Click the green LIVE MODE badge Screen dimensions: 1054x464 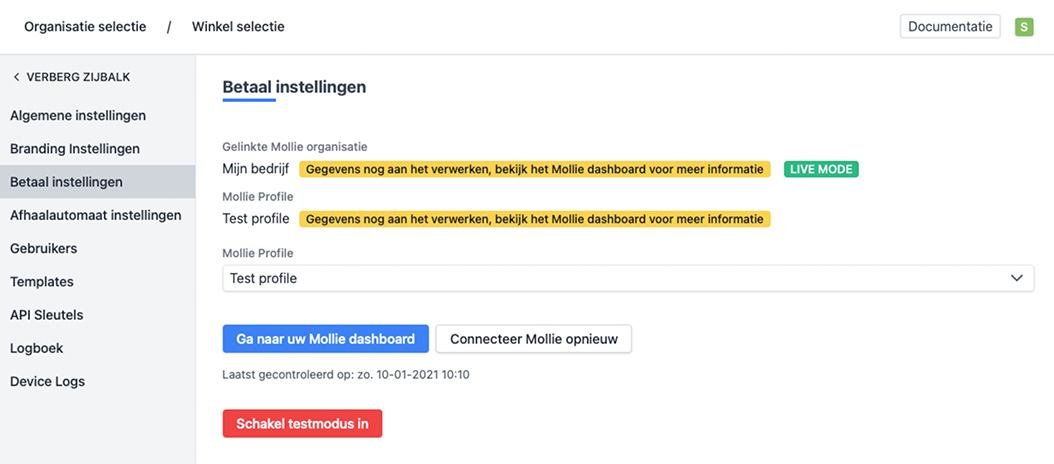point(821,169)
